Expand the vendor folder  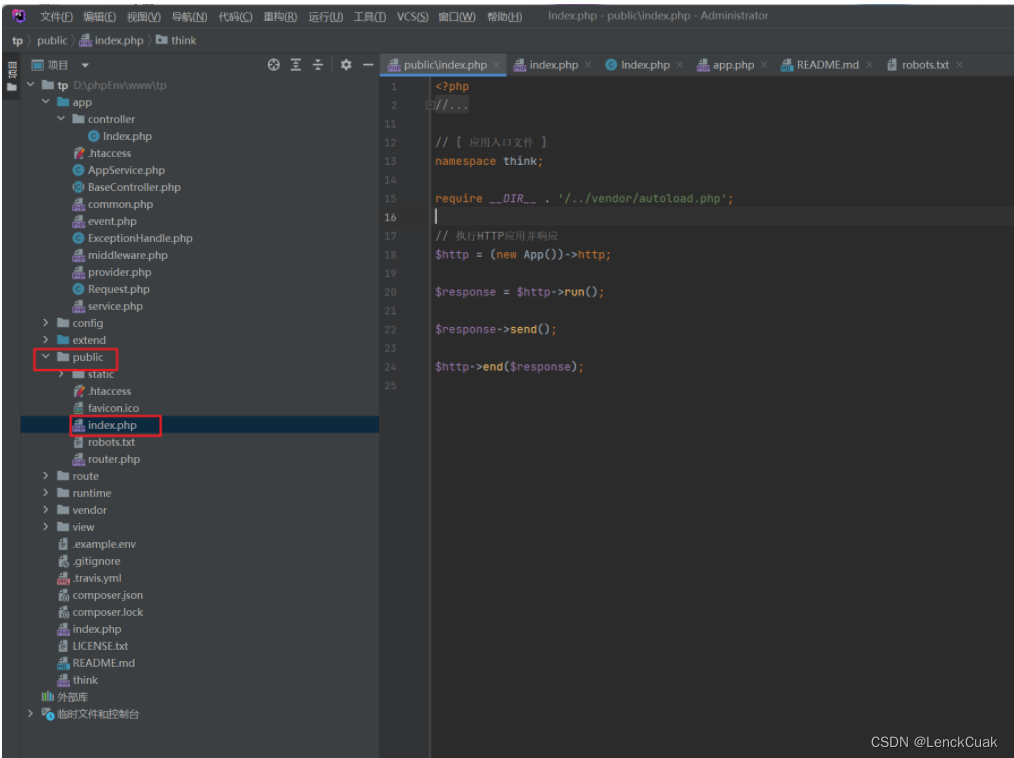coord(46,509)
